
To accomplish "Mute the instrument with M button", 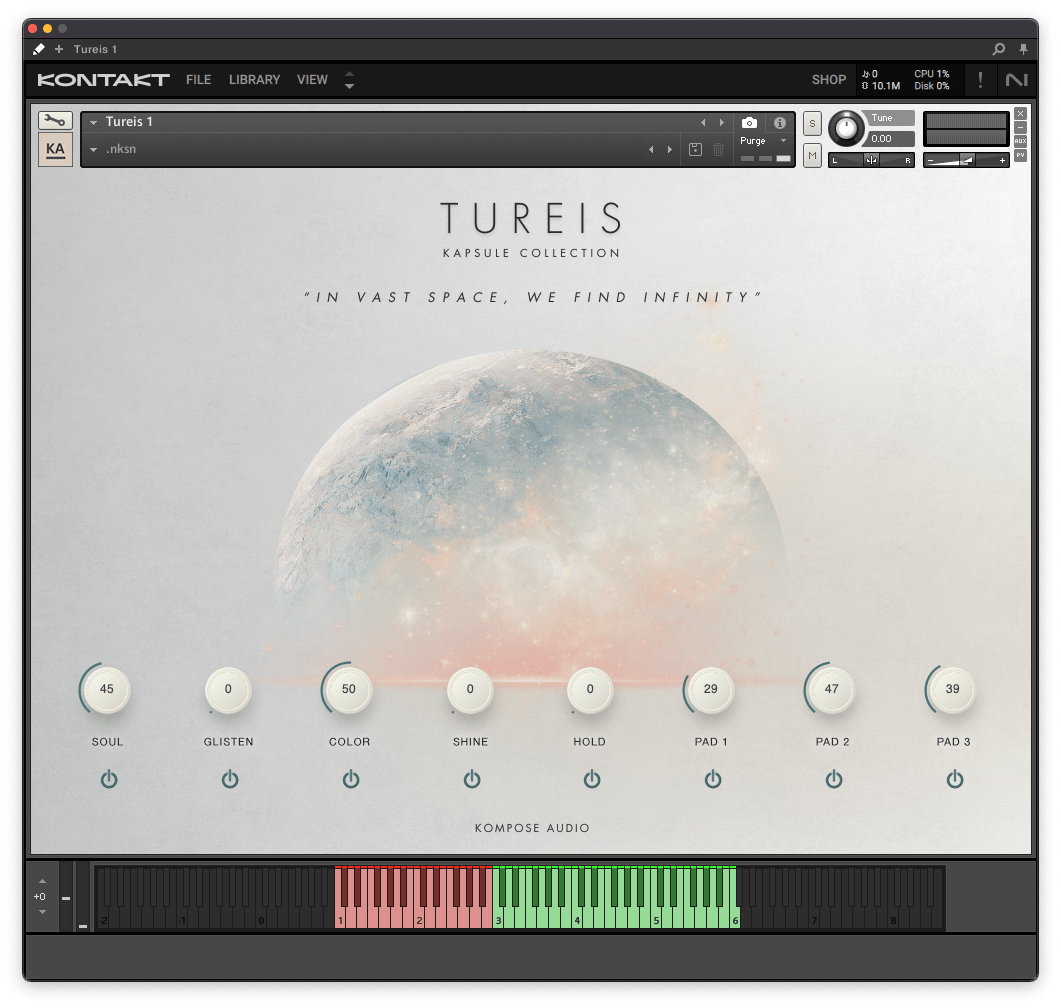I will tap(812, 155).
